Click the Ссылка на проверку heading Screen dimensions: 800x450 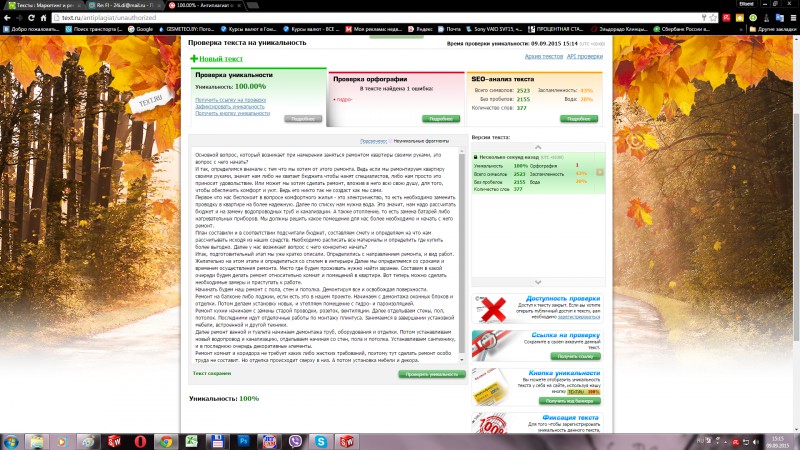565,335
